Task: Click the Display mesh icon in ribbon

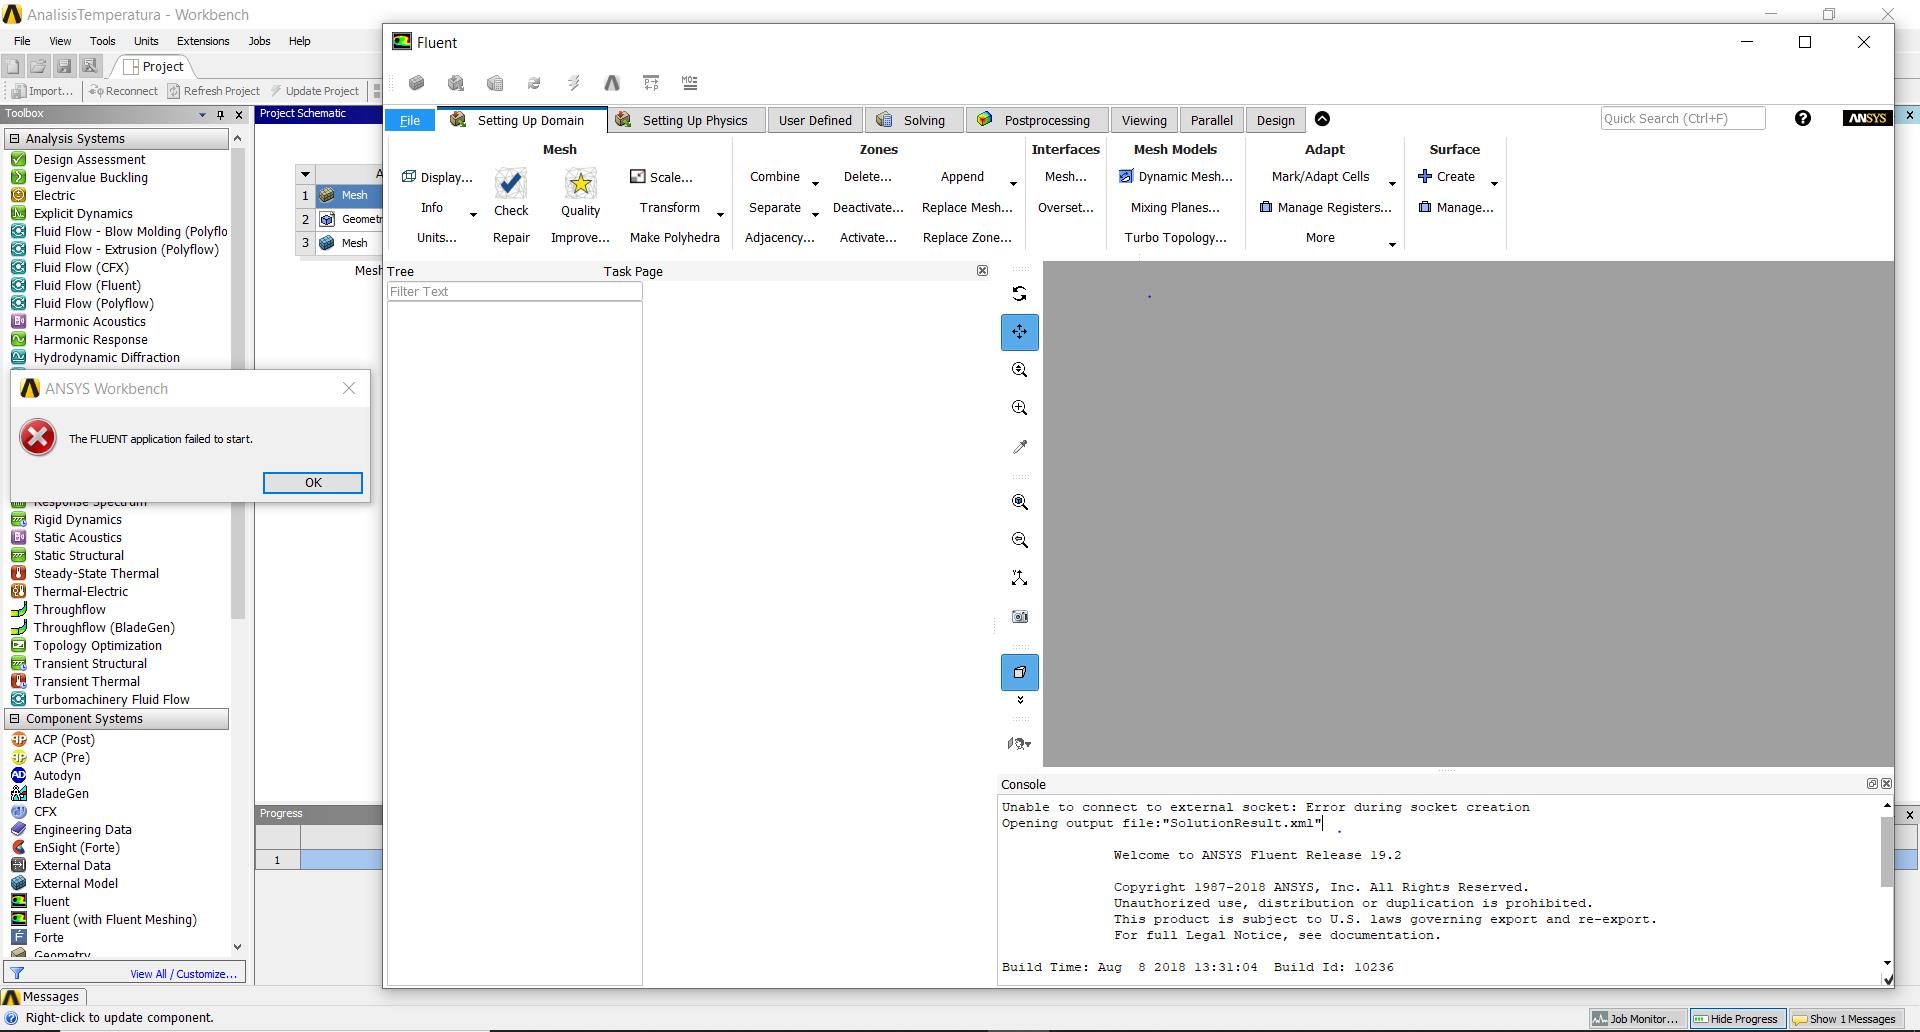Action: click(x=408, y=177)
